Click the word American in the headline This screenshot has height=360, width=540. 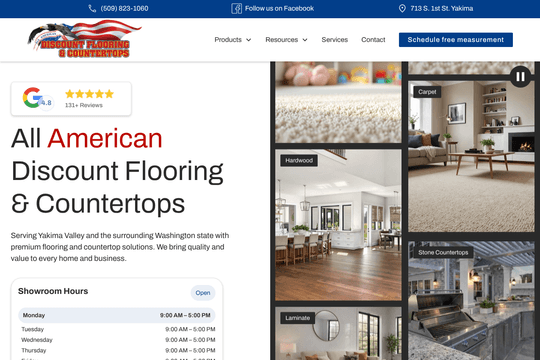(x=105, y=138)
